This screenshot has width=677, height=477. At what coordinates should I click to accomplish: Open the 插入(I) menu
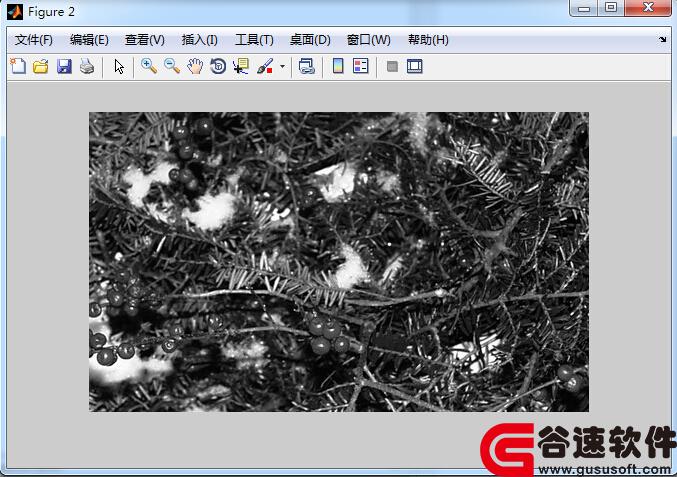pyautogui.click(x=199, y=40)
